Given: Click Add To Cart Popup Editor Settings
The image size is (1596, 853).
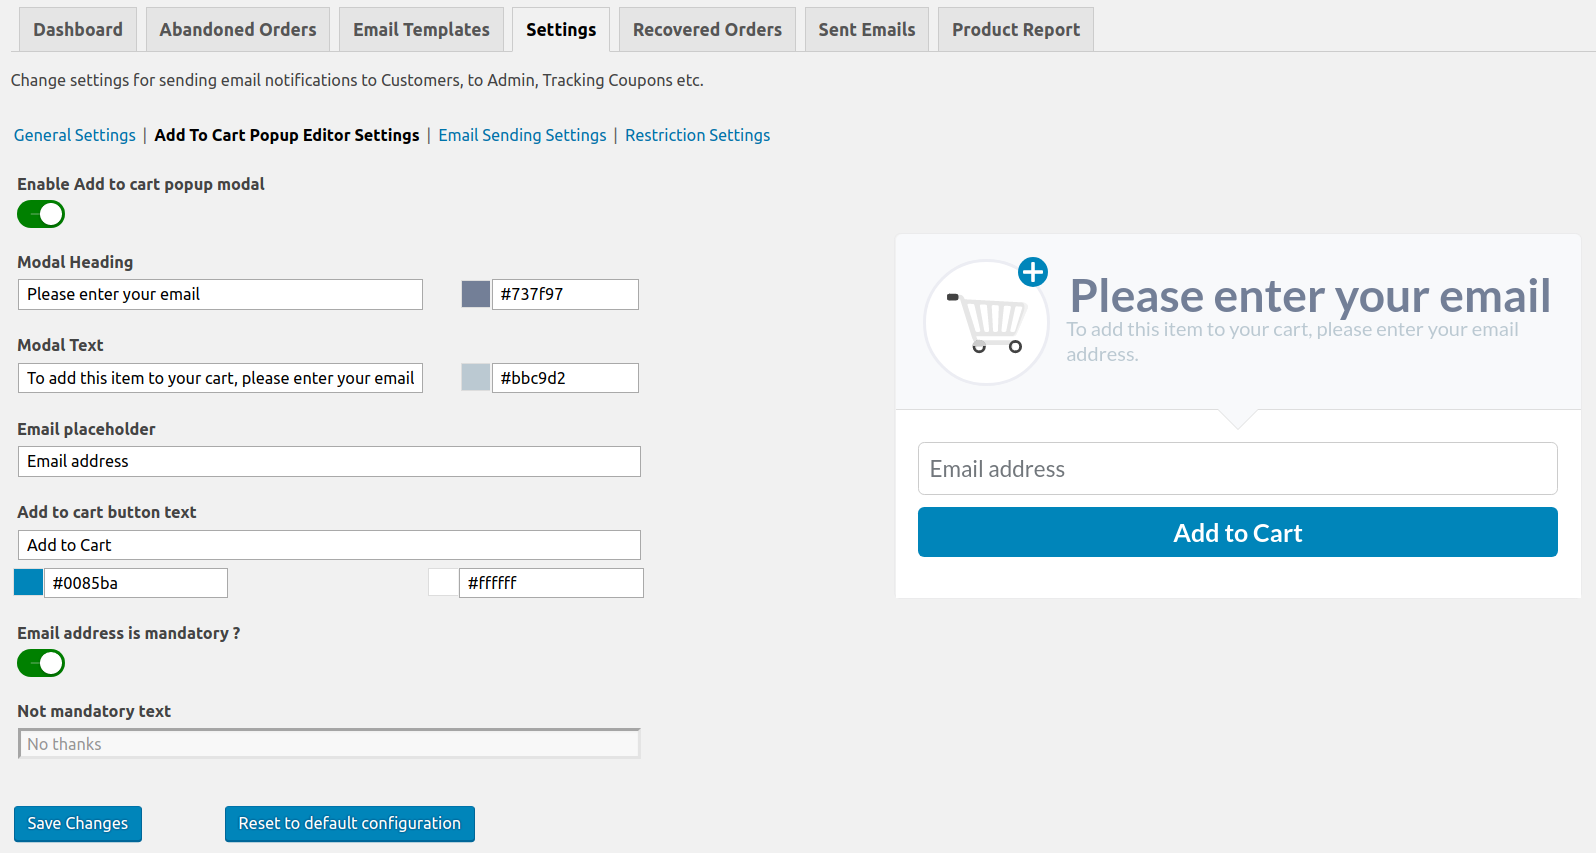Looking at the screenshot, I should tap(287, 135).
